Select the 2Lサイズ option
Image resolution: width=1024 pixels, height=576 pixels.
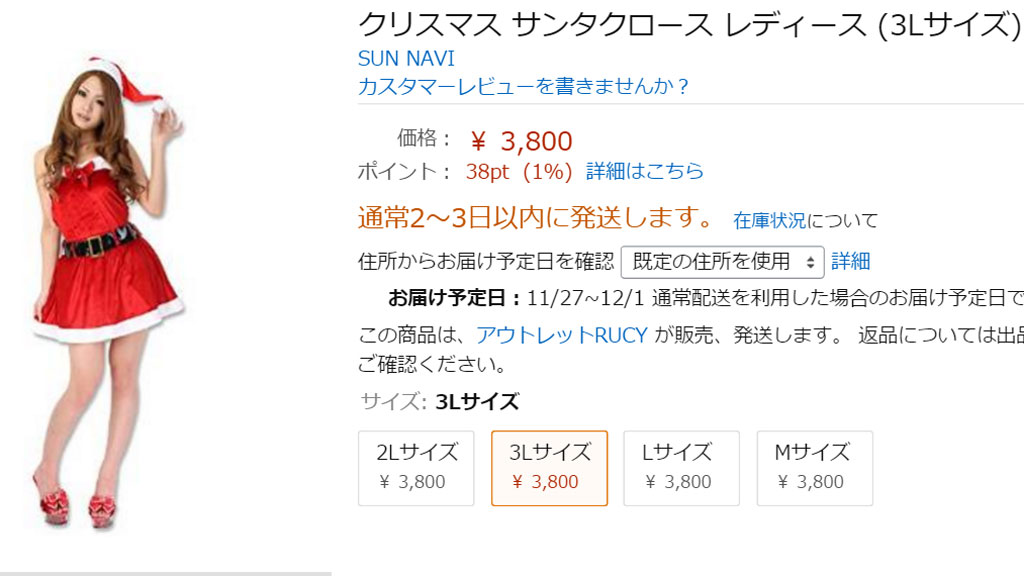point(416,468)
